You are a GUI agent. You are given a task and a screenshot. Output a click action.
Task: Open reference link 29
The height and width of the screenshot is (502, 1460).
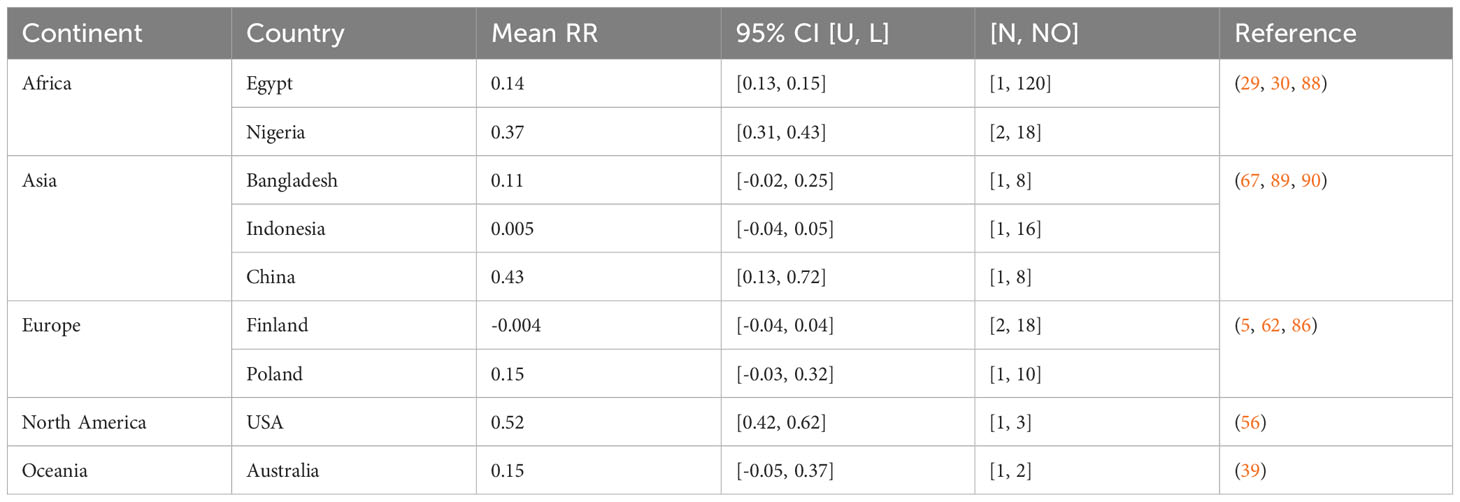click(1251, 84)
